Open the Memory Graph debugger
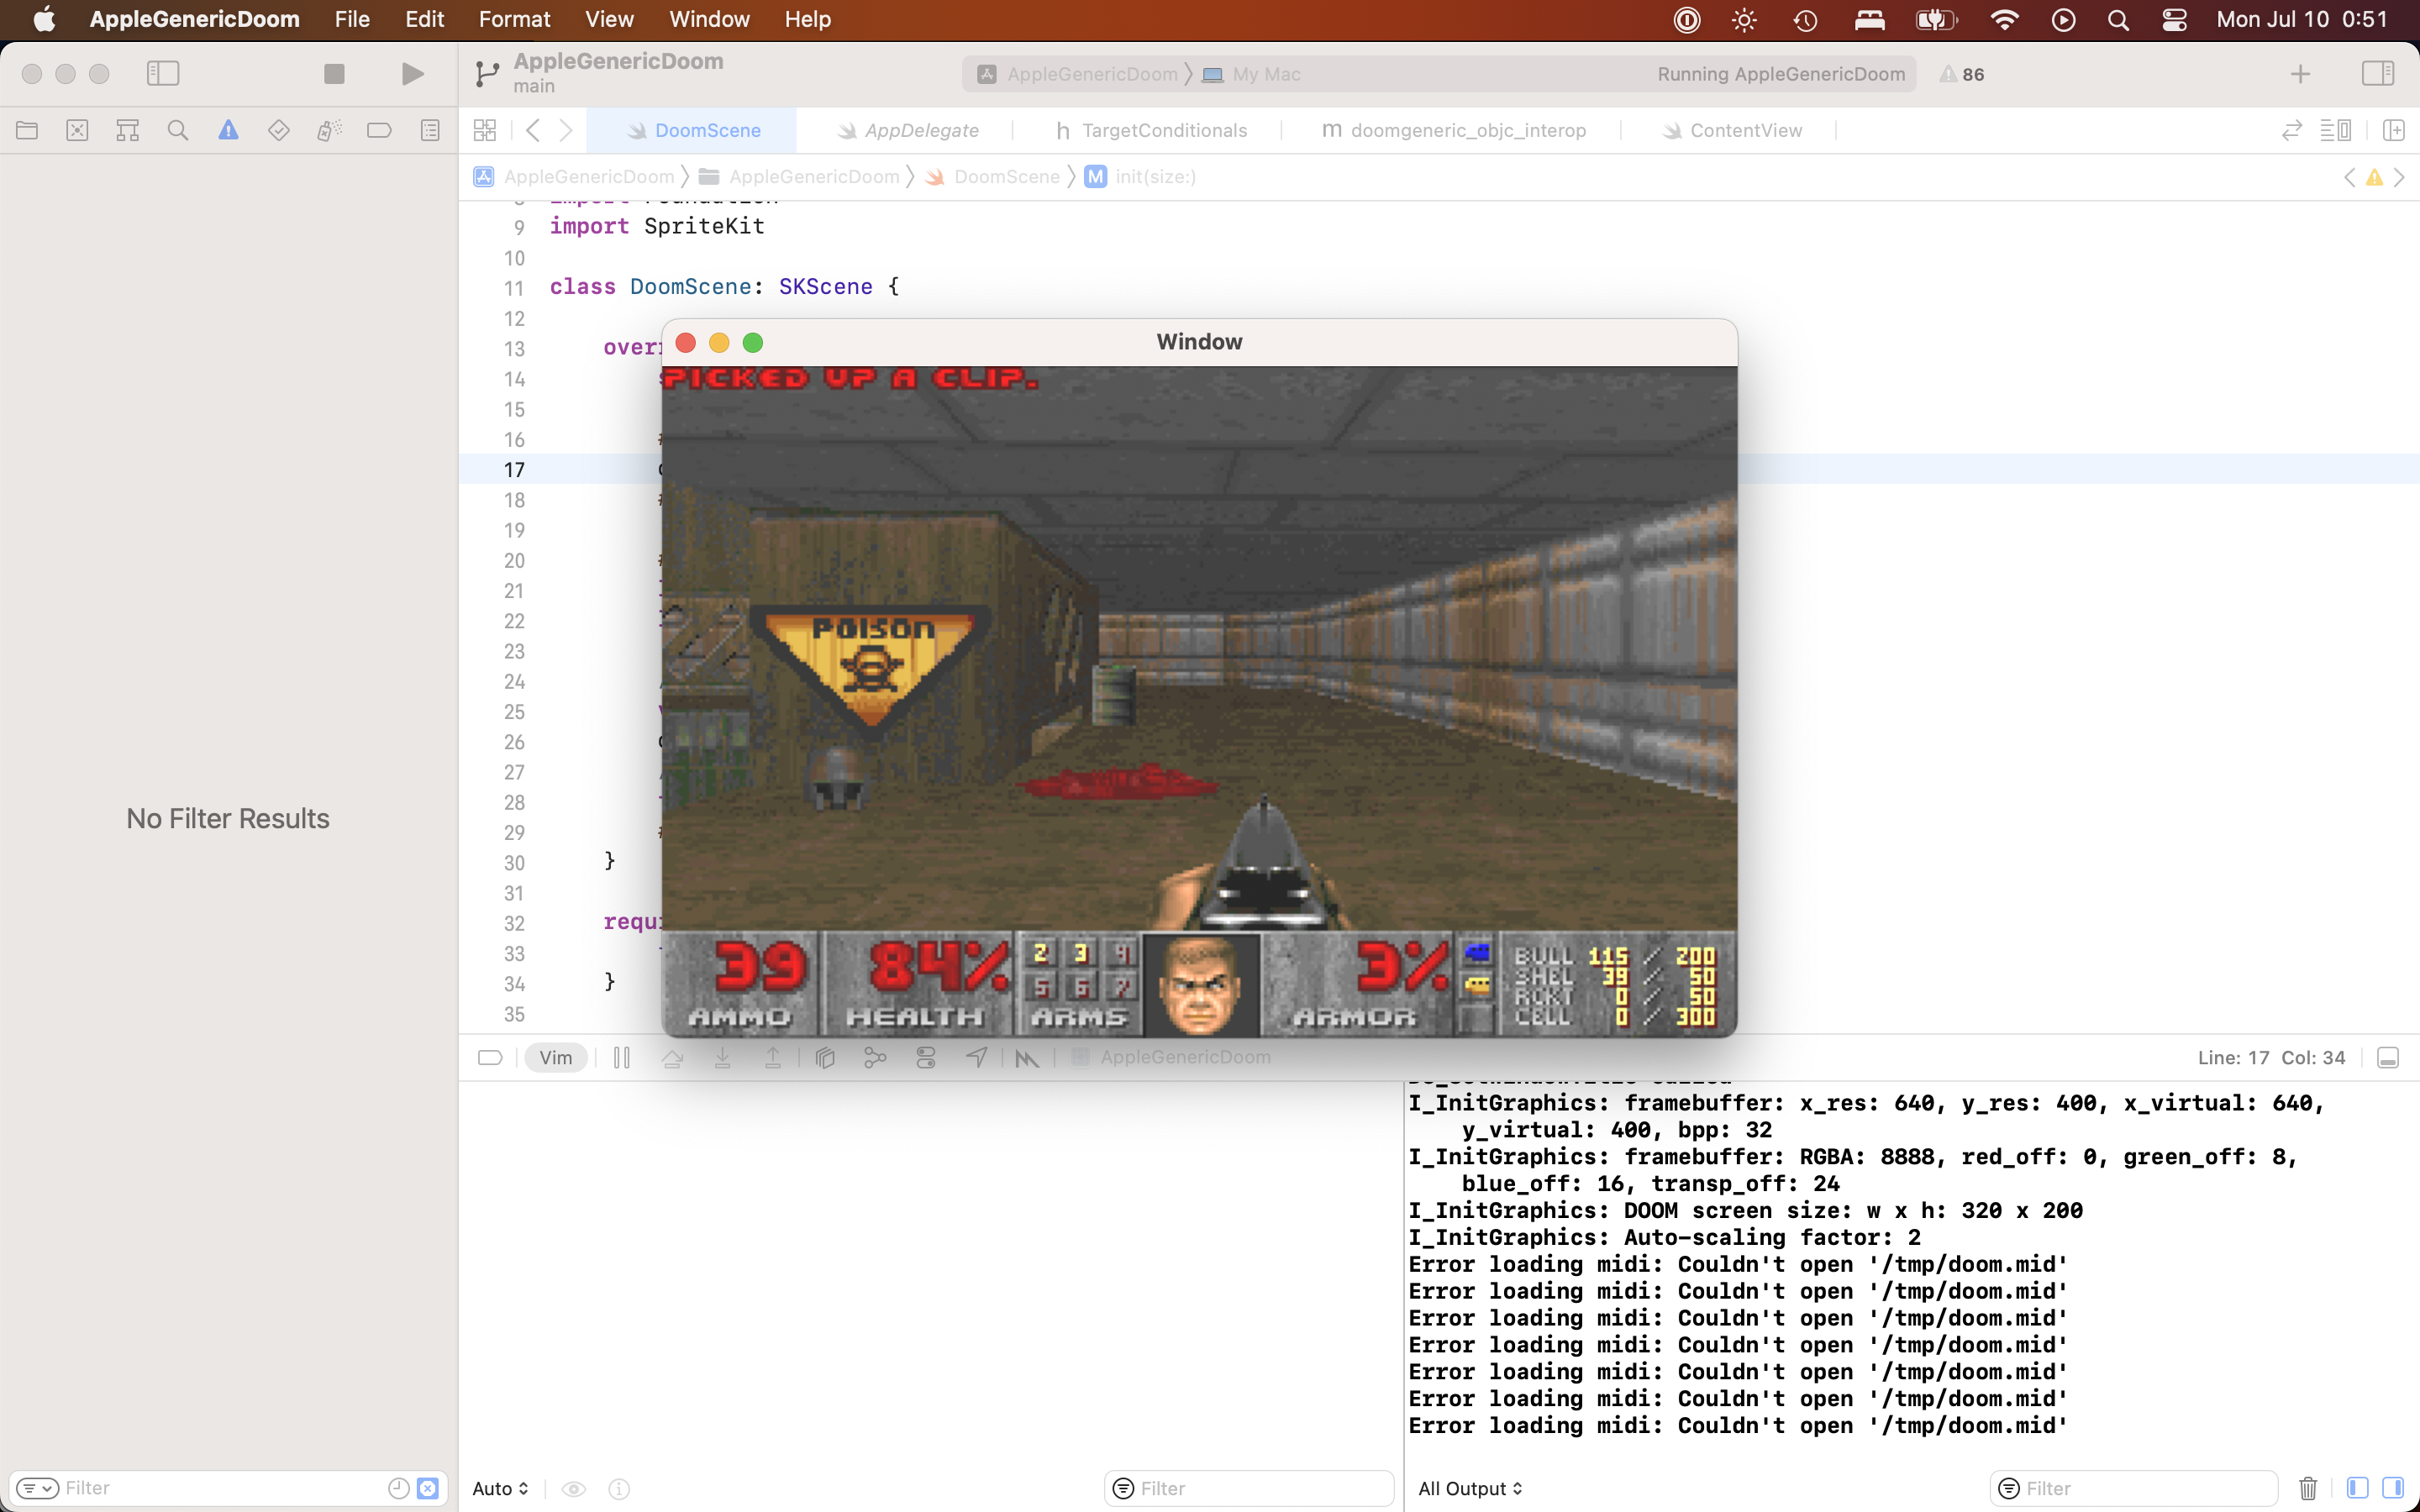This screenshot has width=2420, height=1512. click(x=875, y=1057)
